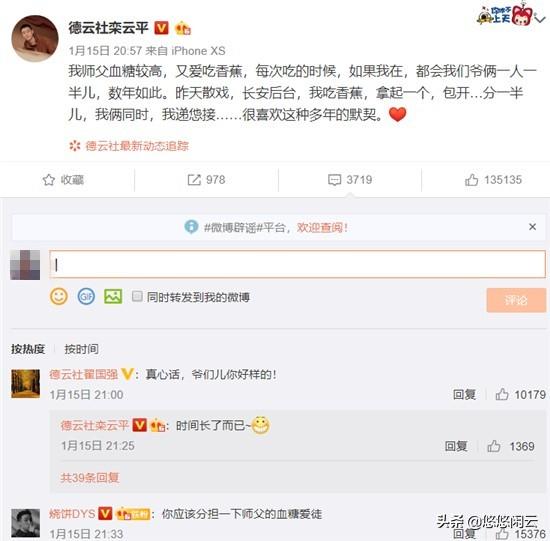Like the post with 135135 thumbs-up

click(x=471, y=180)
